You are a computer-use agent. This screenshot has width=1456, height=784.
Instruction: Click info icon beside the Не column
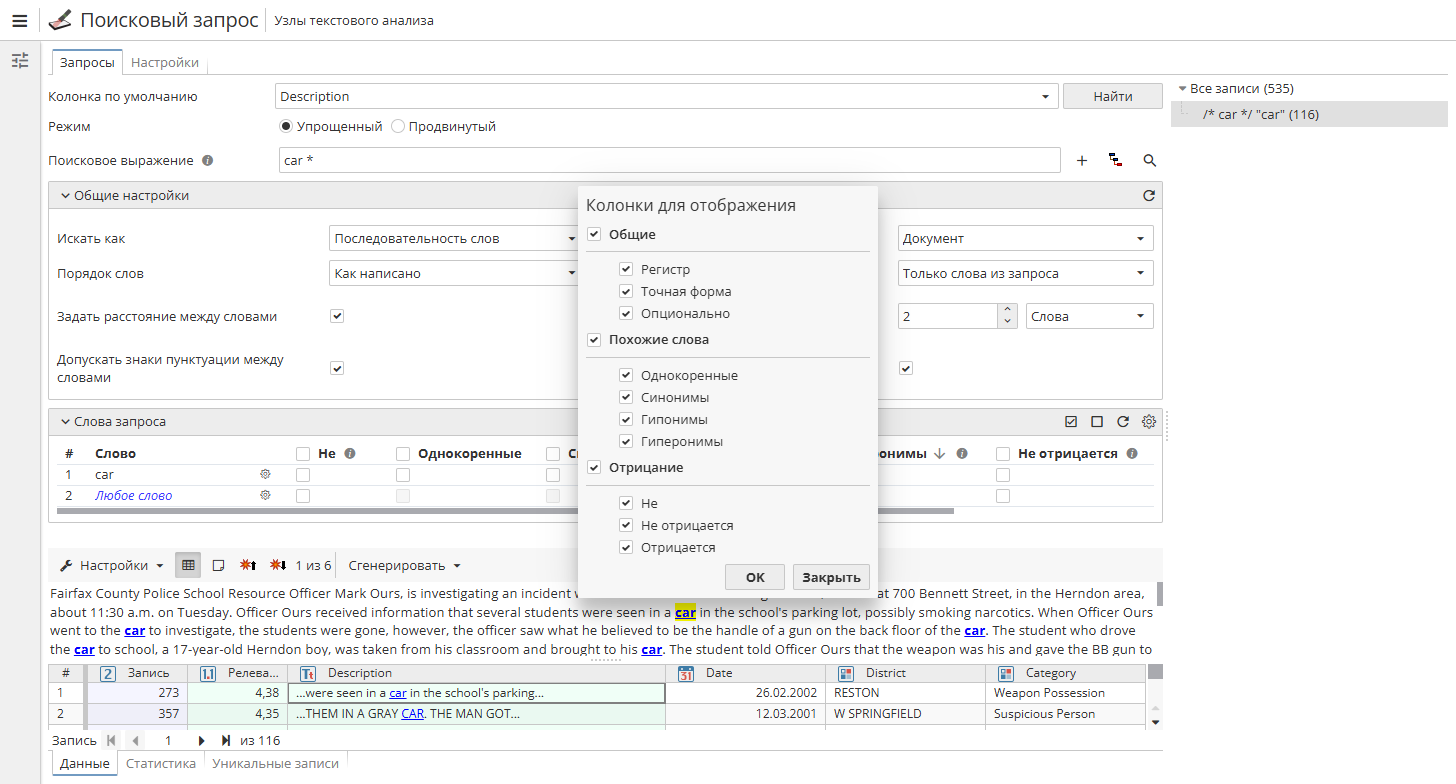point(350,453)
